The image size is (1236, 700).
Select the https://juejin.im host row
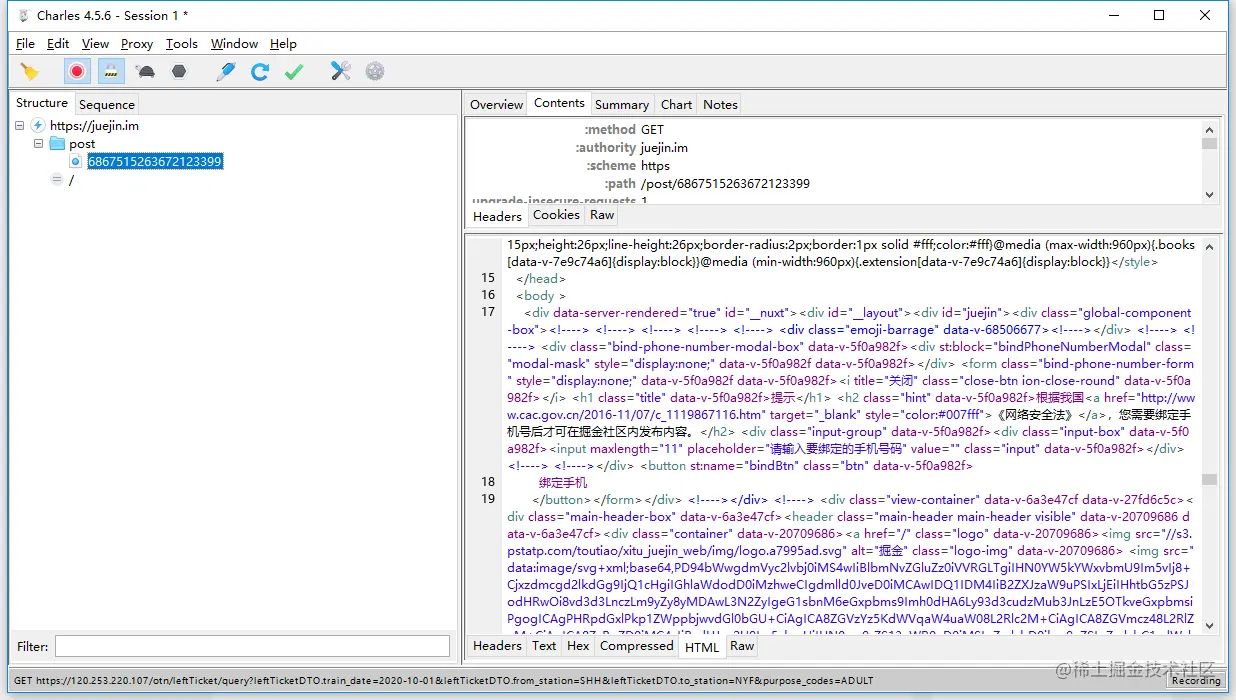click(x=94, y=126)
